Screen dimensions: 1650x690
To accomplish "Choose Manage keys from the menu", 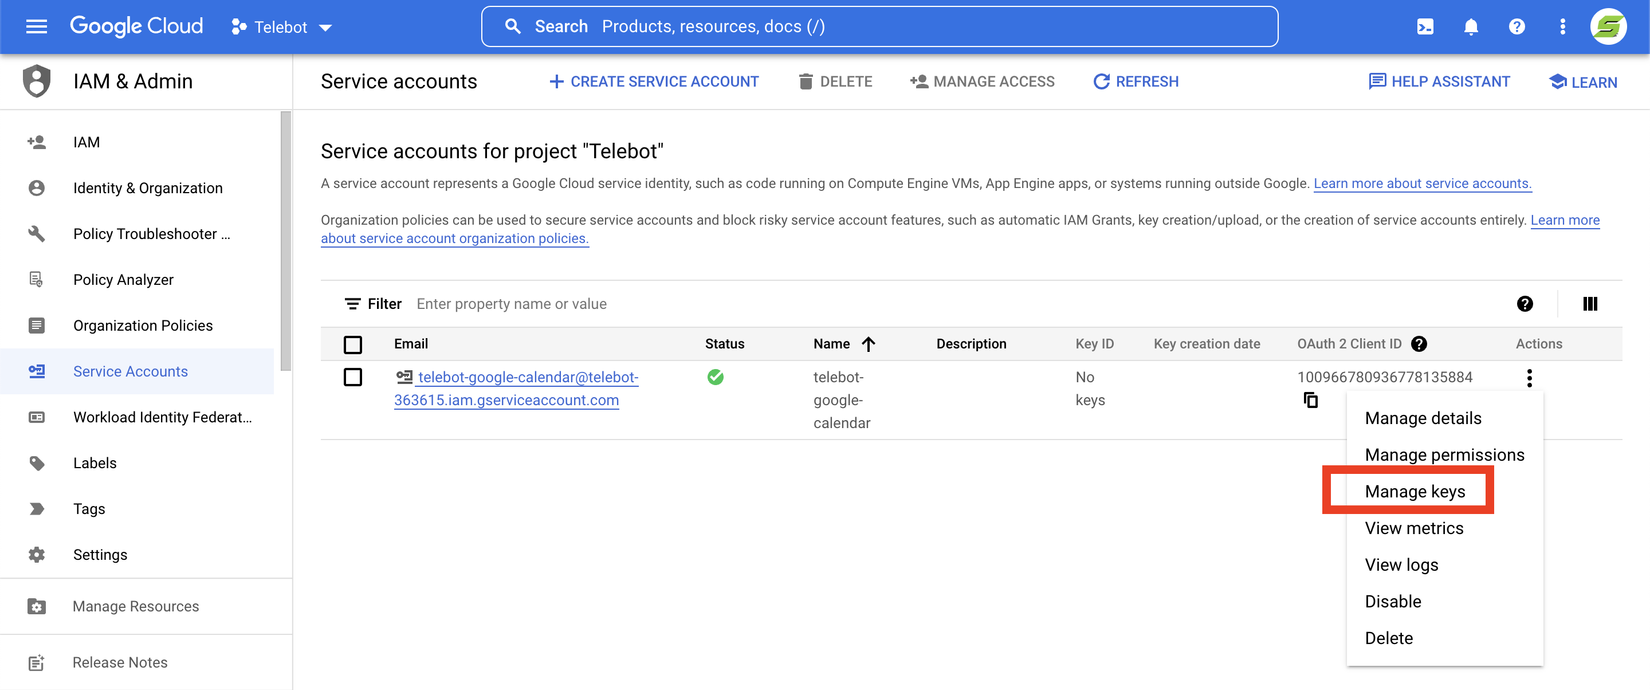I will 1414,491.
